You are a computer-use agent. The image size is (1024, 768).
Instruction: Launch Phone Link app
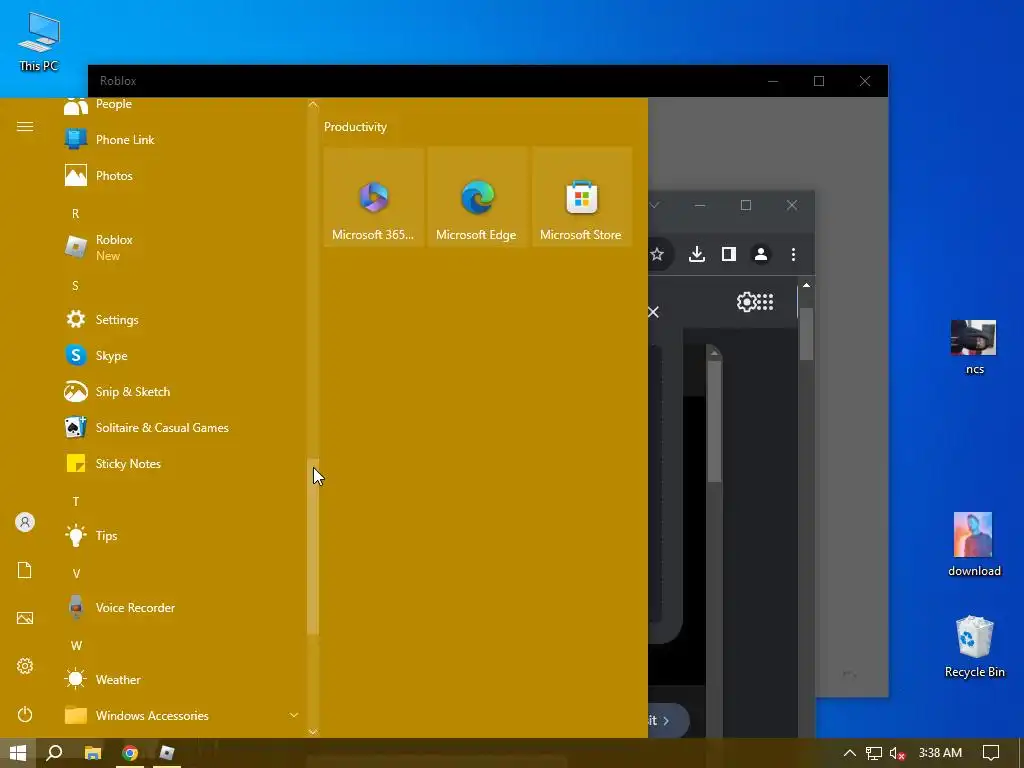point(184,140)
